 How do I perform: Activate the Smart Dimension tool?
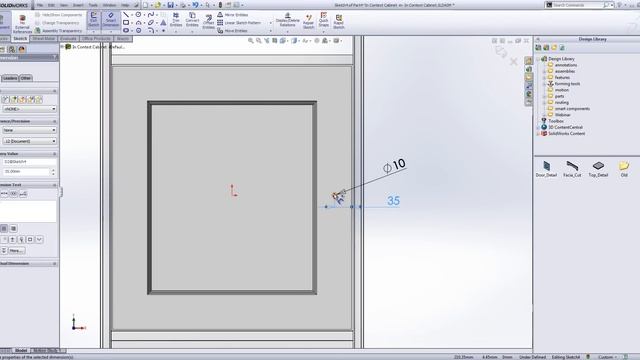tap(111, 20)
